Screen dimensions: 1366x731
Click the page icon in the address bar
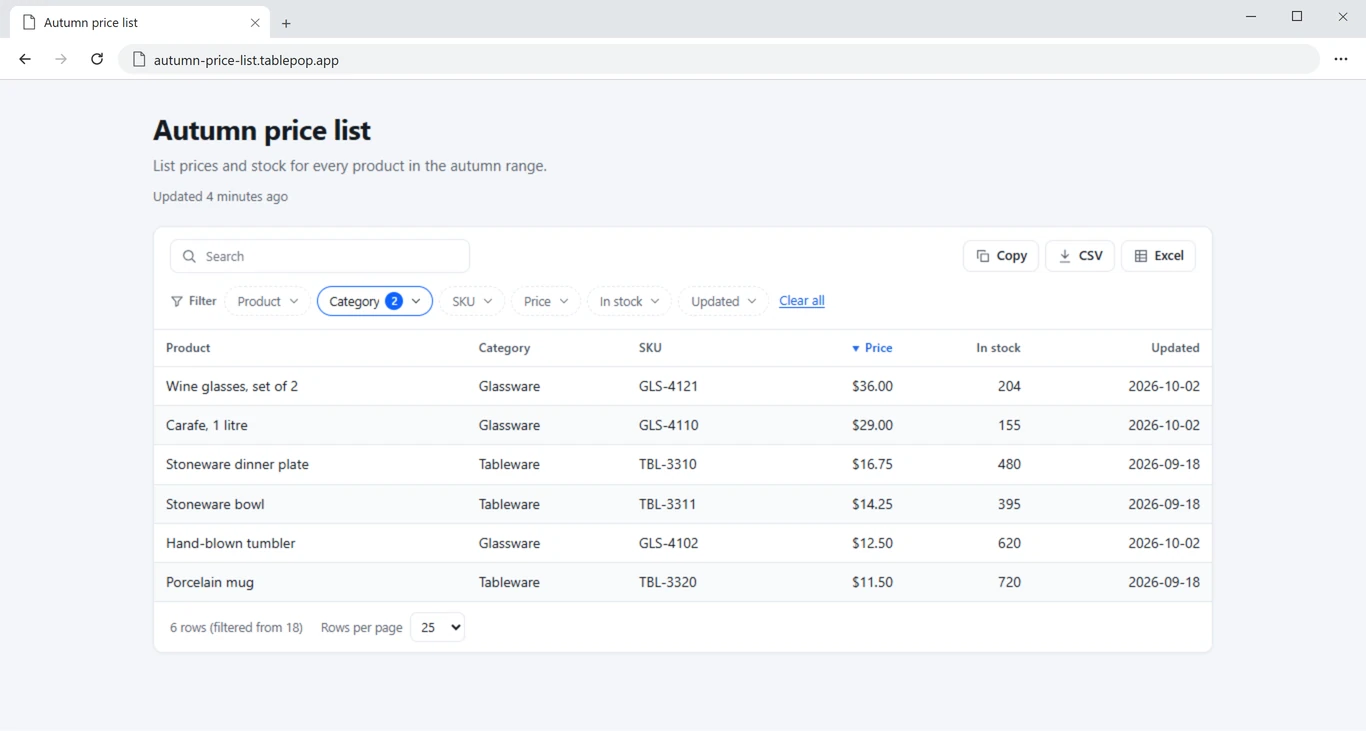[139, 59]
